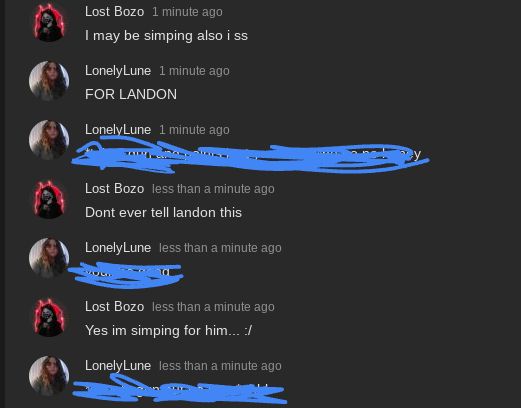521x408 pixels.
Task: Click '1 minute ago' timestamp of the topmost message
Action: click(x=187, y=12)
